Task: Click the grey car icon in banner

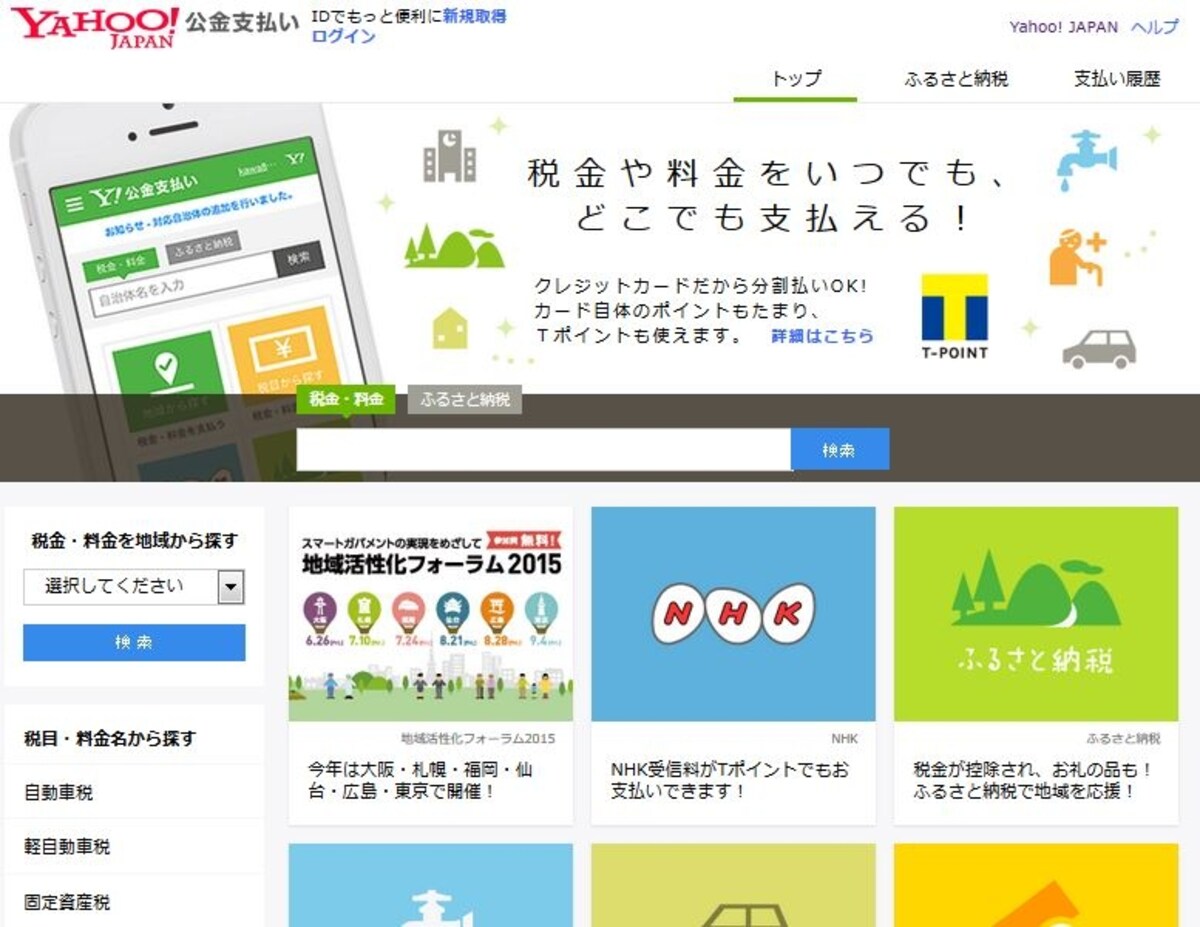Action: [1099, 349]
